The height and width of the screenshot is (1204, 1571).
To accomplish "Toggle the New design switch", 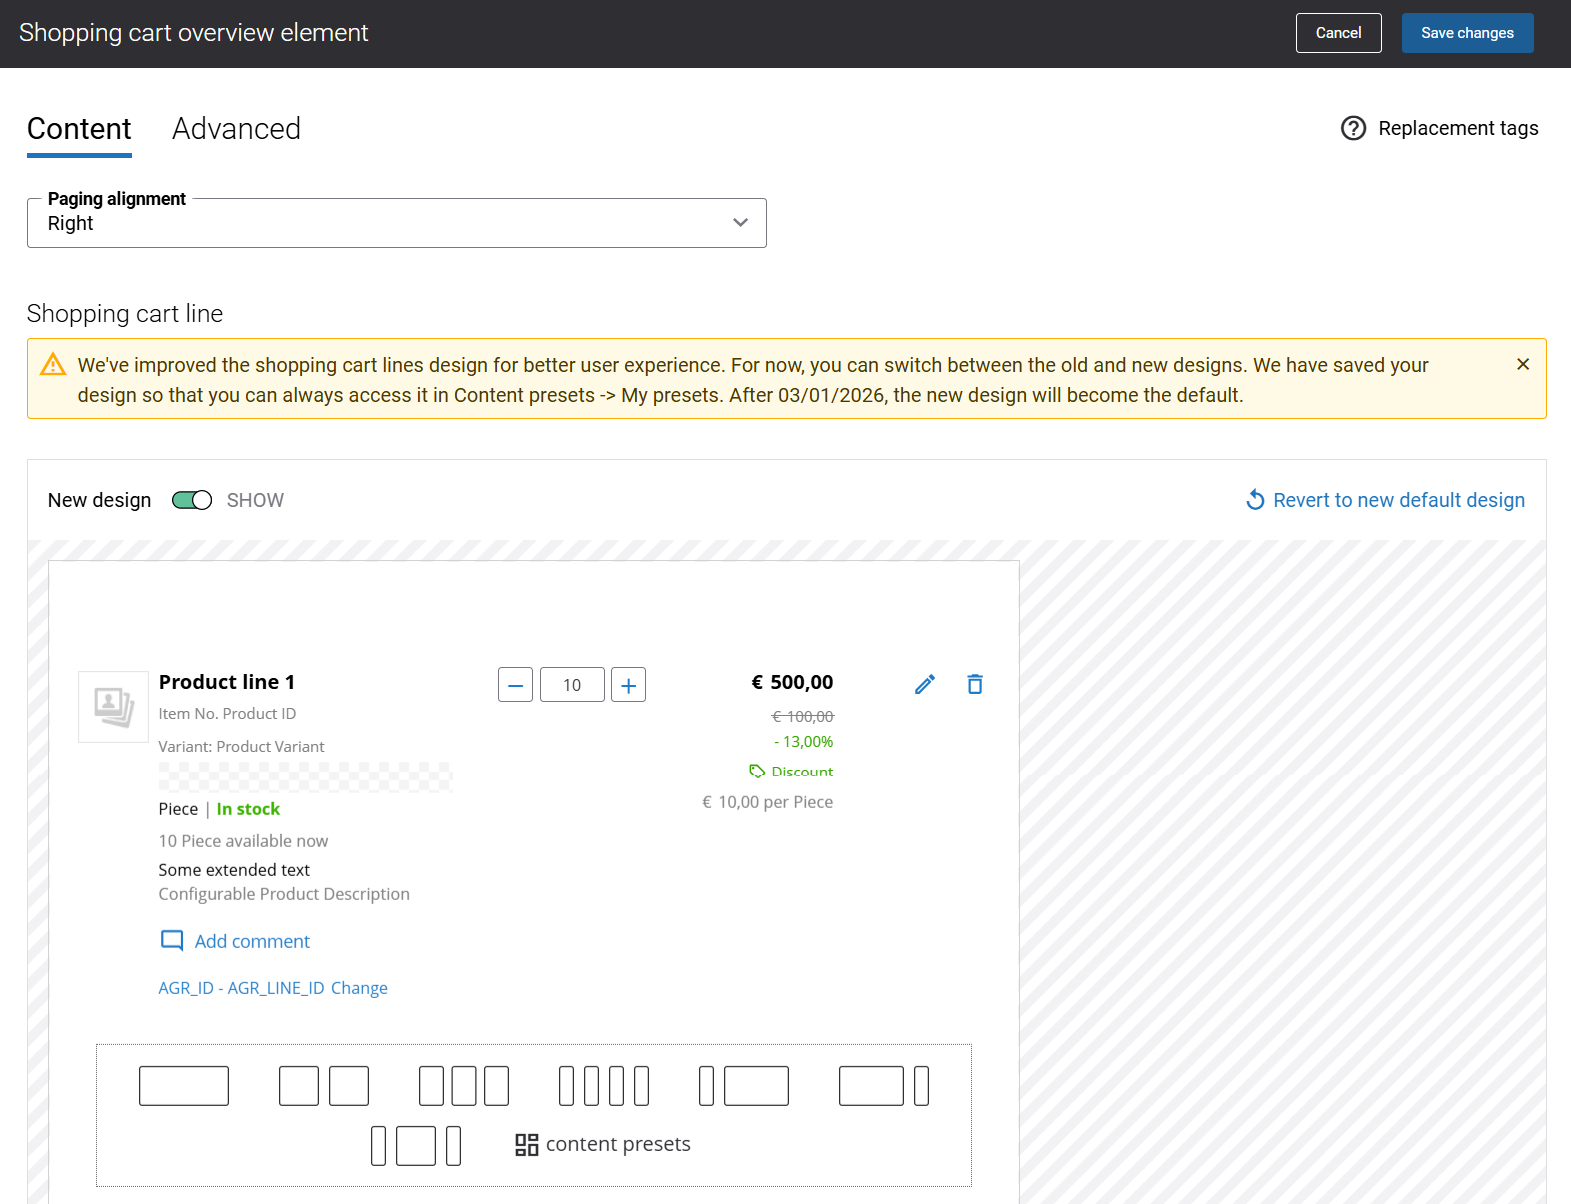I will (192, 500).
